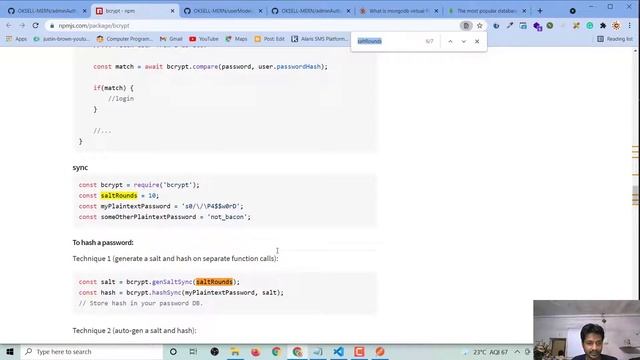Bookmark this page with star icon

click(x=480, y=26)
